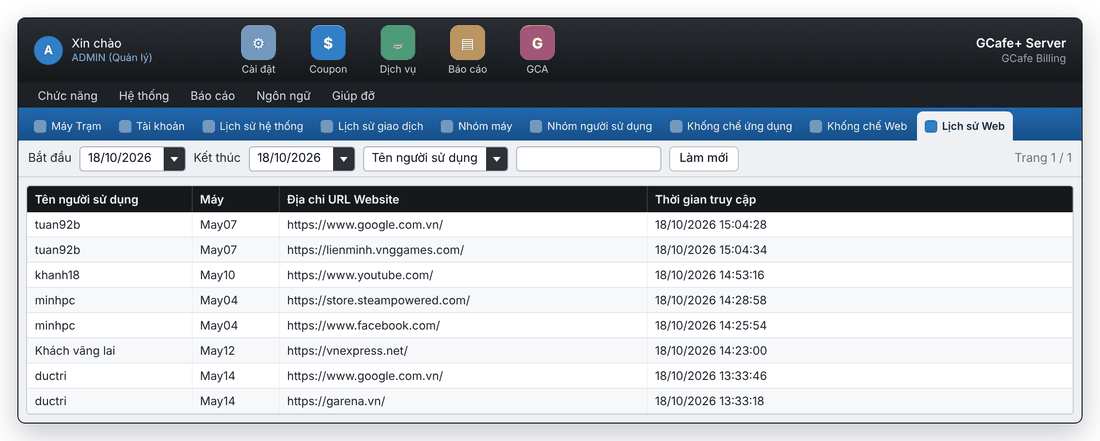Click the Nhóm máy tab icon
This screenshot has width=1100, height=441.
click(x=447, y=126)
